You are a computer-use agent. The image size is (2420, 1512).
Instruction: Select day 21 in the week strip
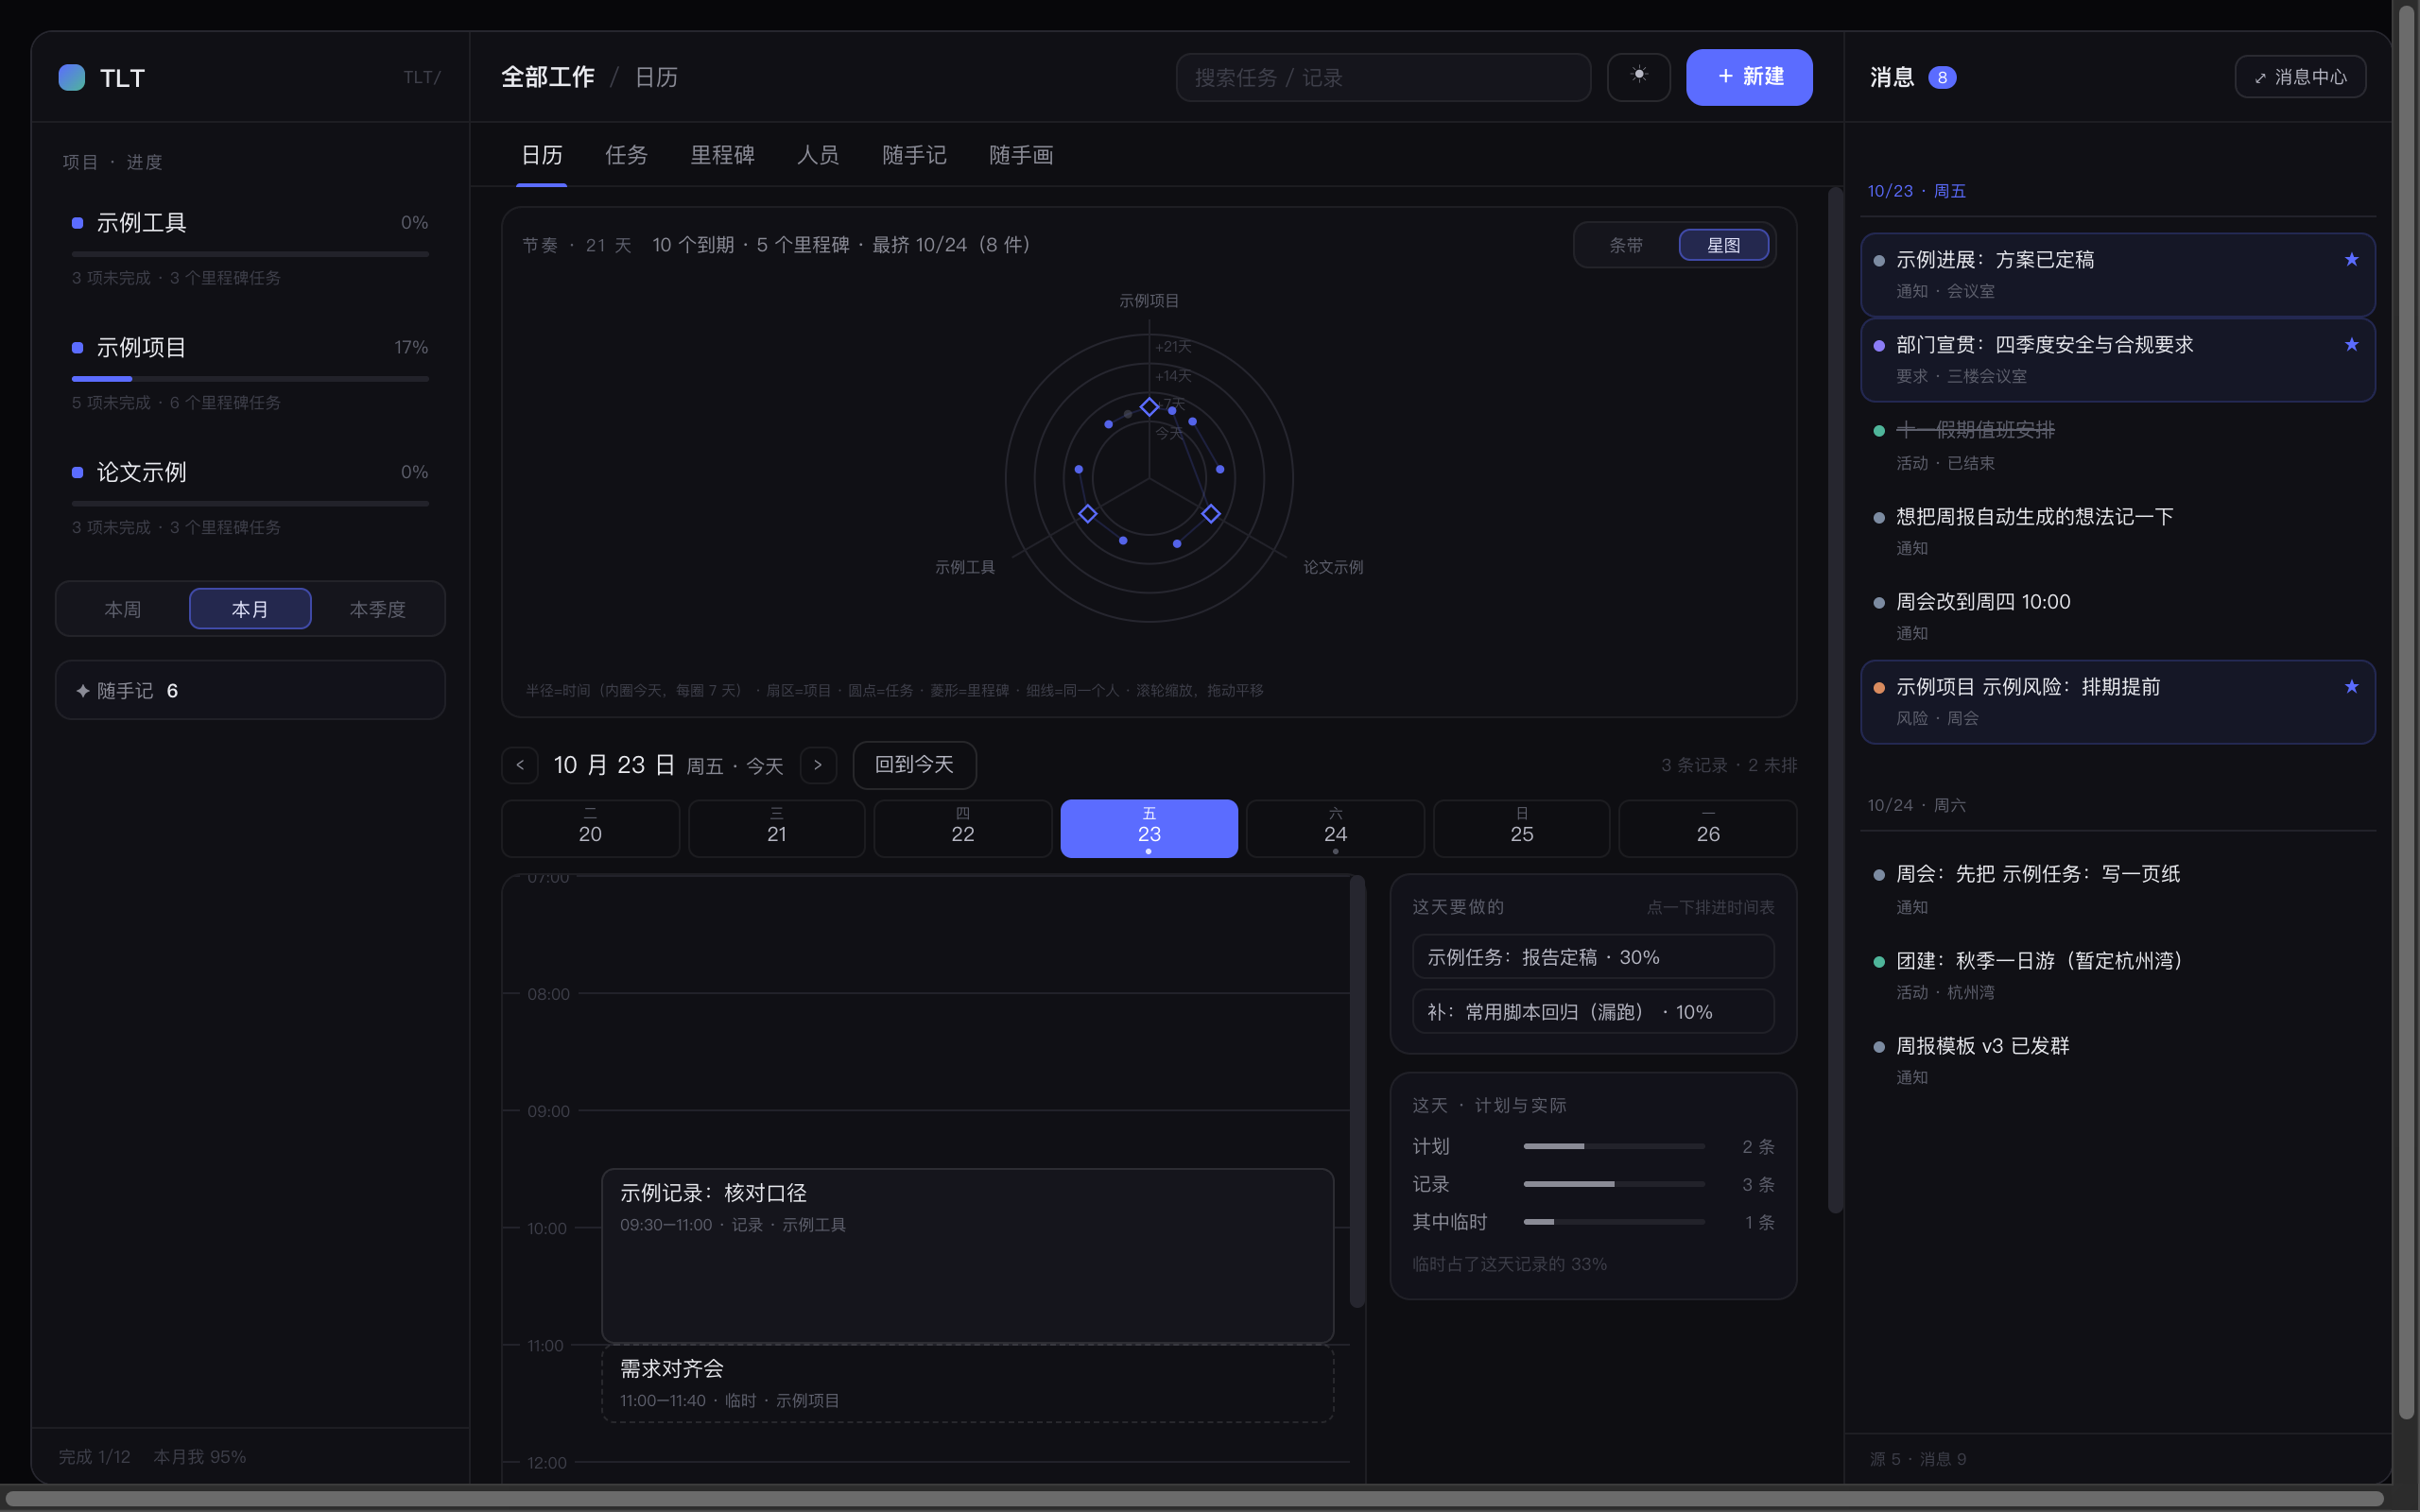pyautogui.click(x=776, y=829)
